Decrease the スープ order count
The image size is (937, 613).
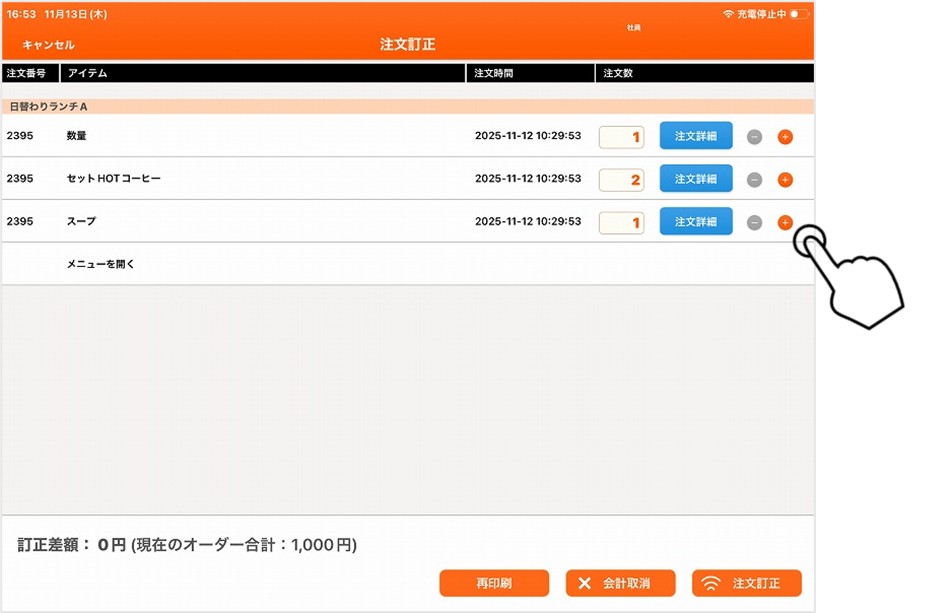pyautogui.click(x=755, y=222)
